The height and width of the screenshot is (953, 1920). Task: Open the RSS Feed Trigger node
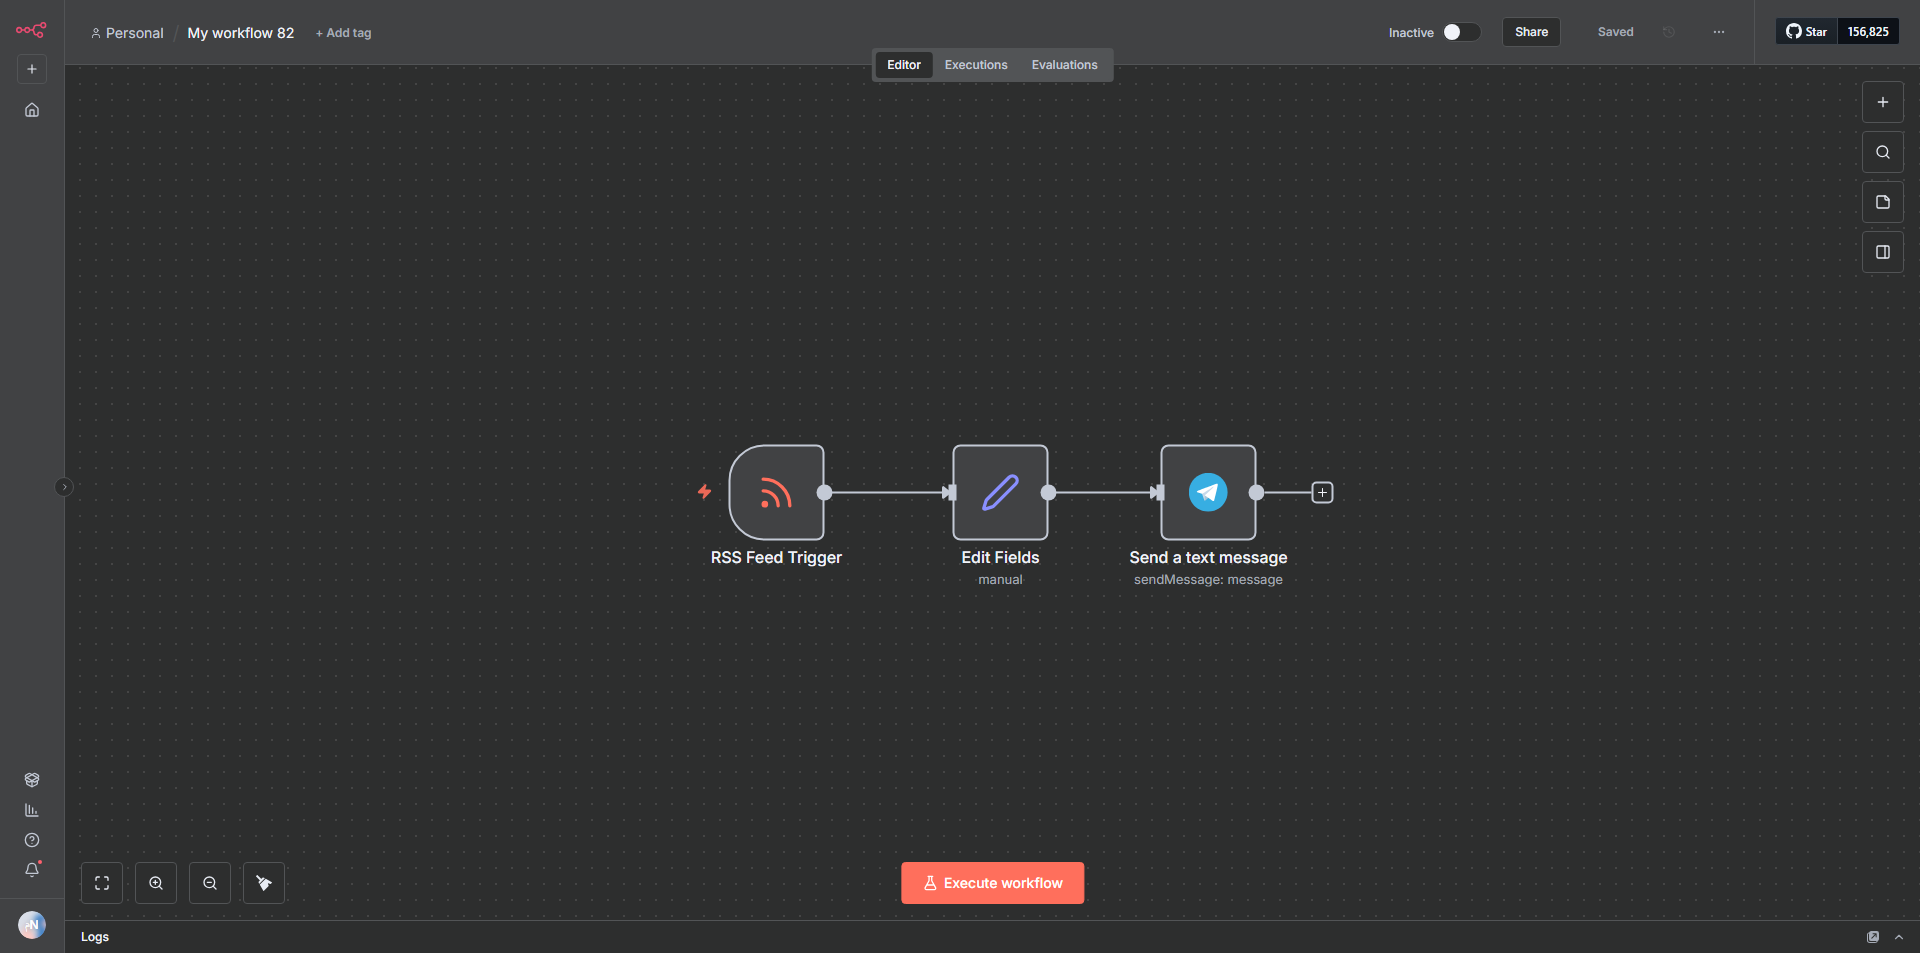[x=776, y=492]
